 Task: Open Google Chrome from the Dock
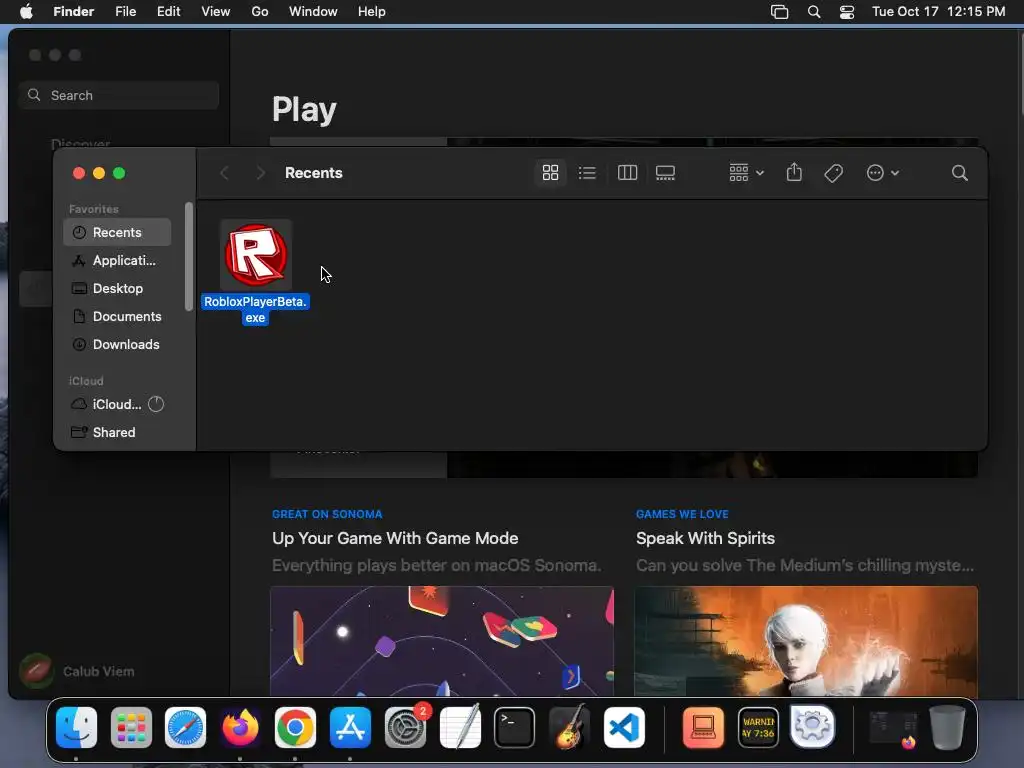click(x=295, y=727)
